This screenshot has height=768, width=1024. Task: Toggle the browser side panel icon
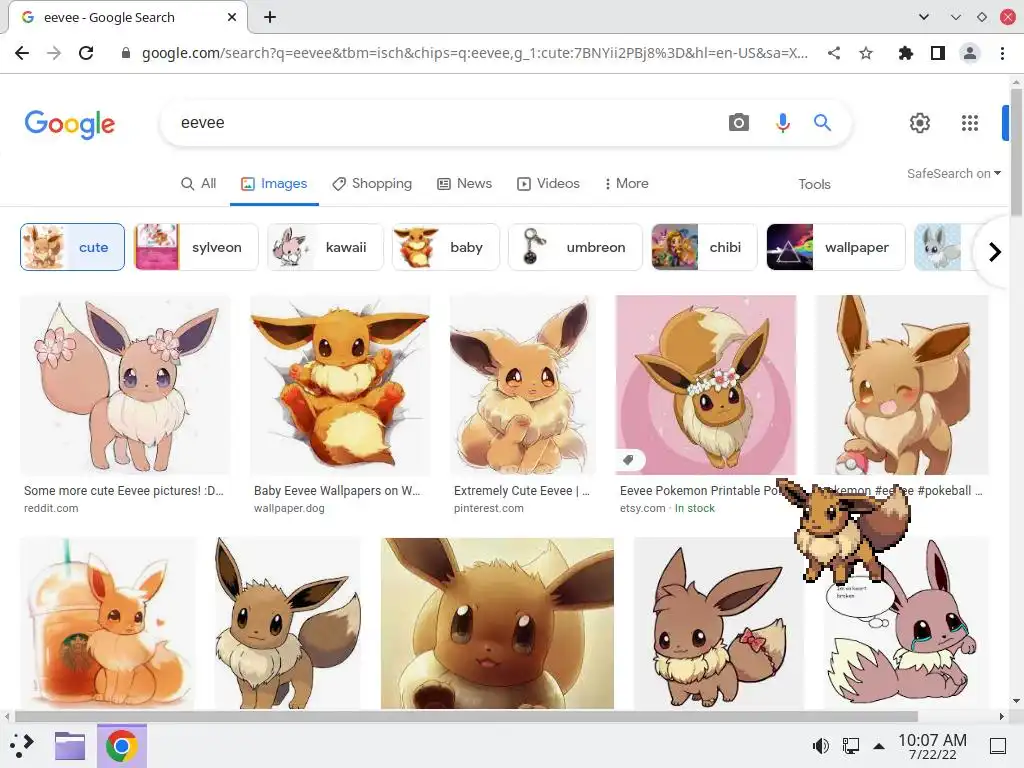click(938, 53)
